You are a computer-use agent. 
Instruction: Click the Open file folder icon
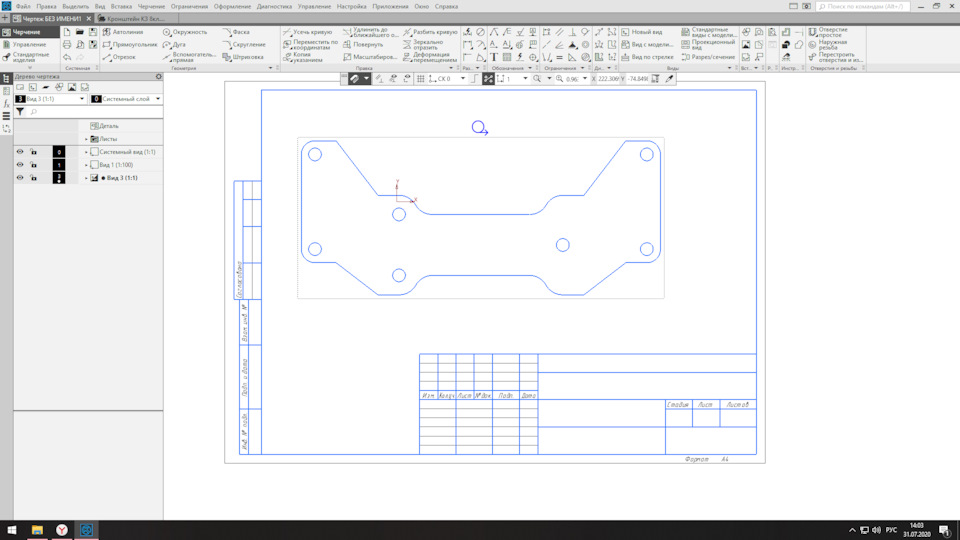(80, 32)
